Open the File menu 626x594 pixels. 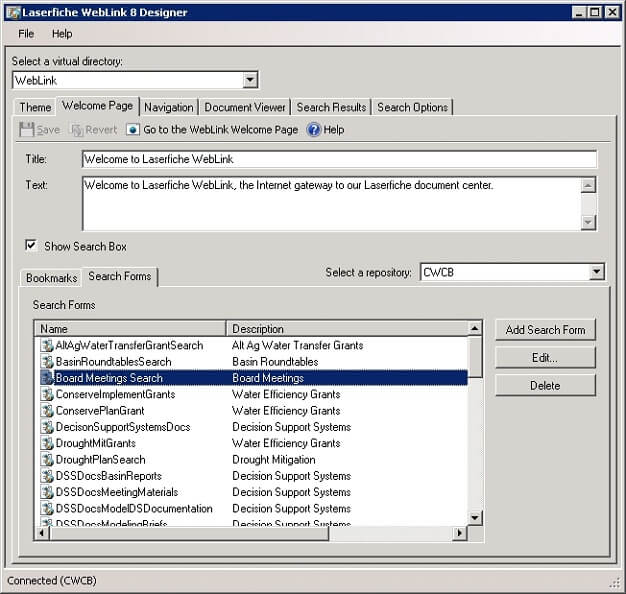point(26,34)
